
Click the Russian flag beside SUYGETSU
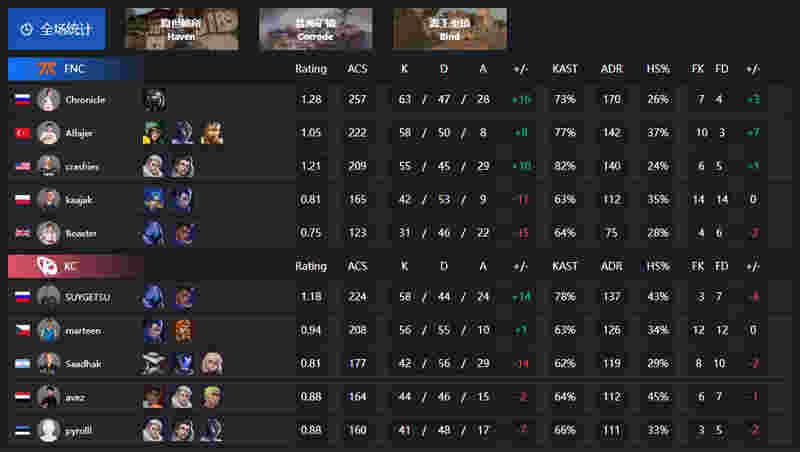(22, 297)
